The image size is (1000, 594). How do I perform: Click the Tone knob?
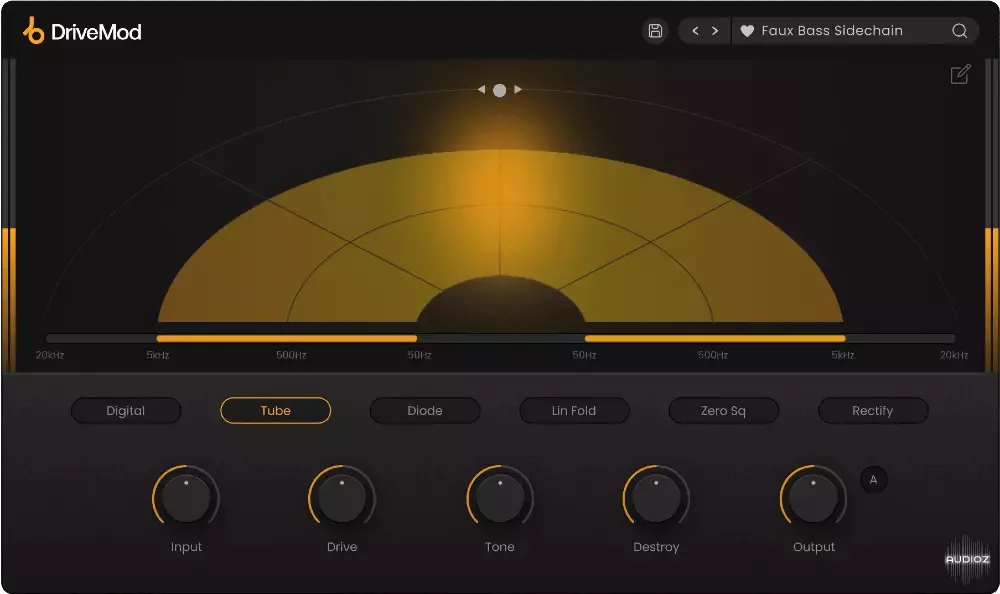500,498
